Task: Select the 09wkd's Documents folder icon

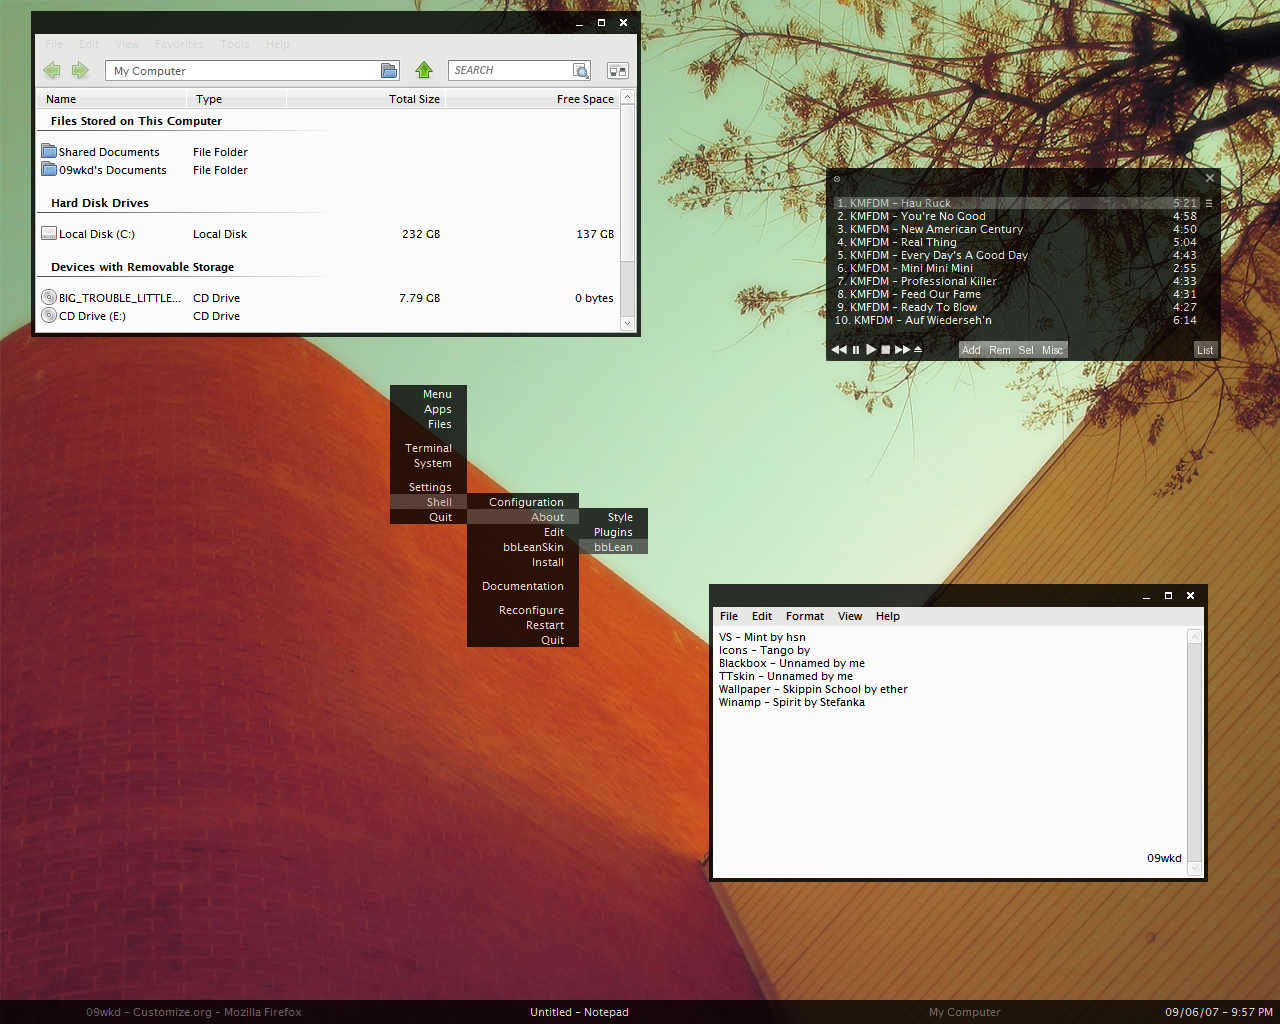Action: [49, 169]
